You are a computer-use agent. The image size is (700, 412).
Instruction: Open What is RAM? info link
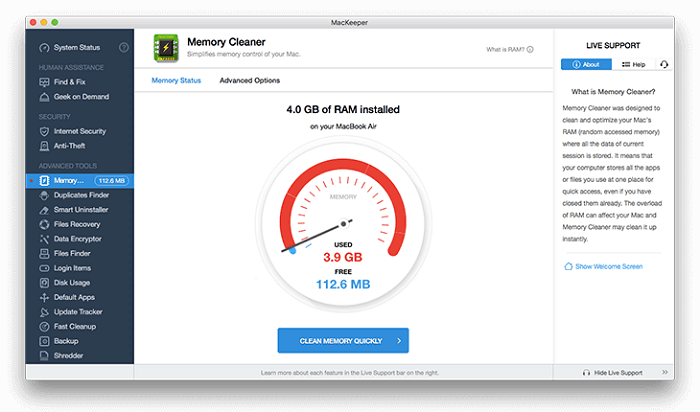[x=509, y=50]
